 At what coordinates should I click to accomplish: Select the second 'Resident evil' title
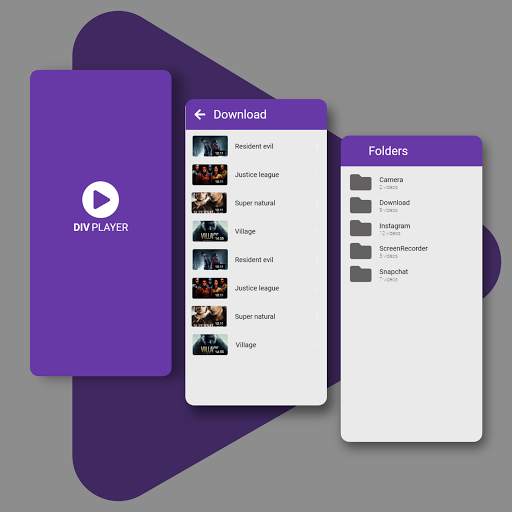(x=254, y=260)
